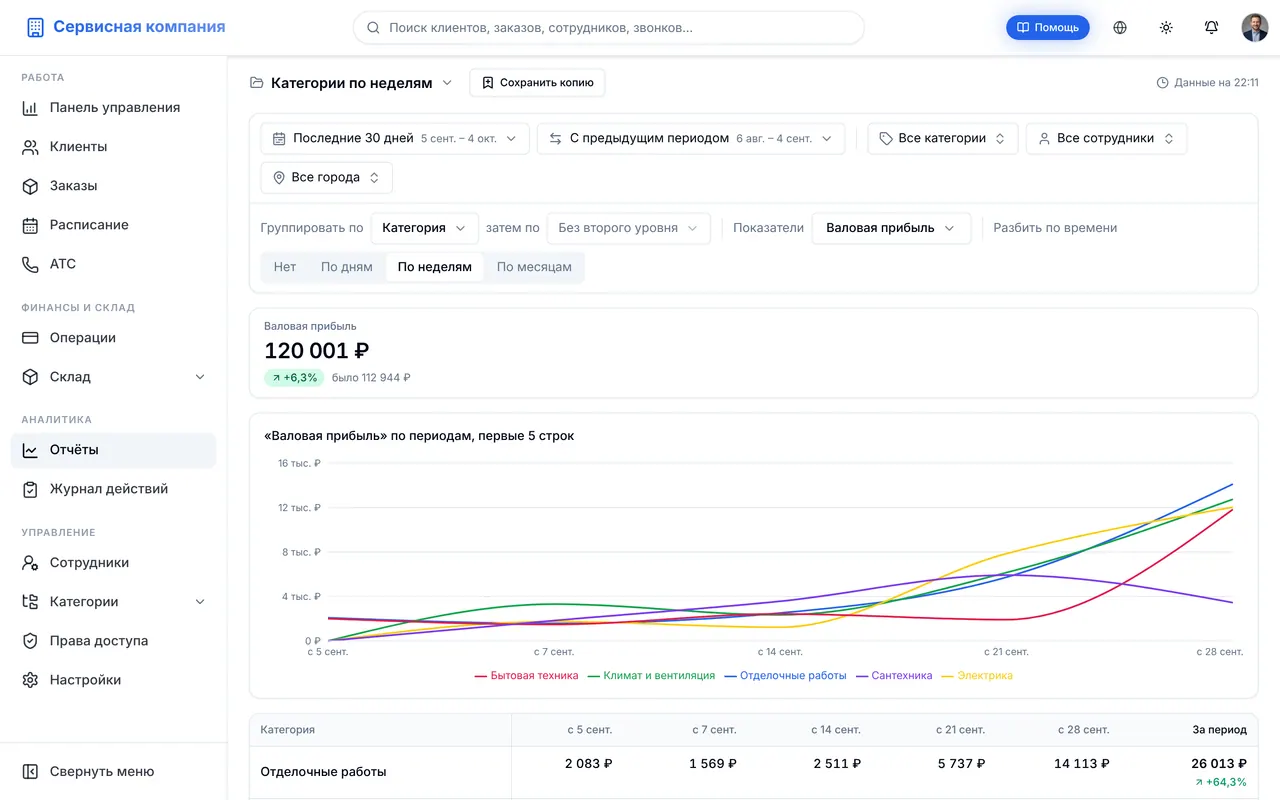The width and height of the screenshot is (1280, 800).
Task: Click the company building logo icon
Action: (35, 28)
